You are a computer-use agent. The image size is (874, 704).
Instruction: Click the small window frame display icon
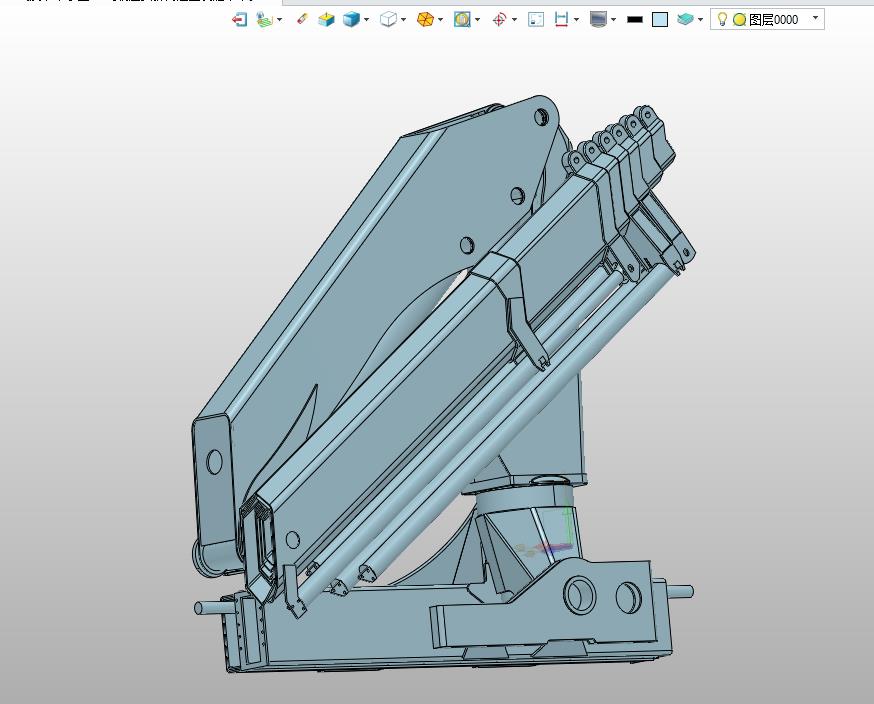[536, 20]
